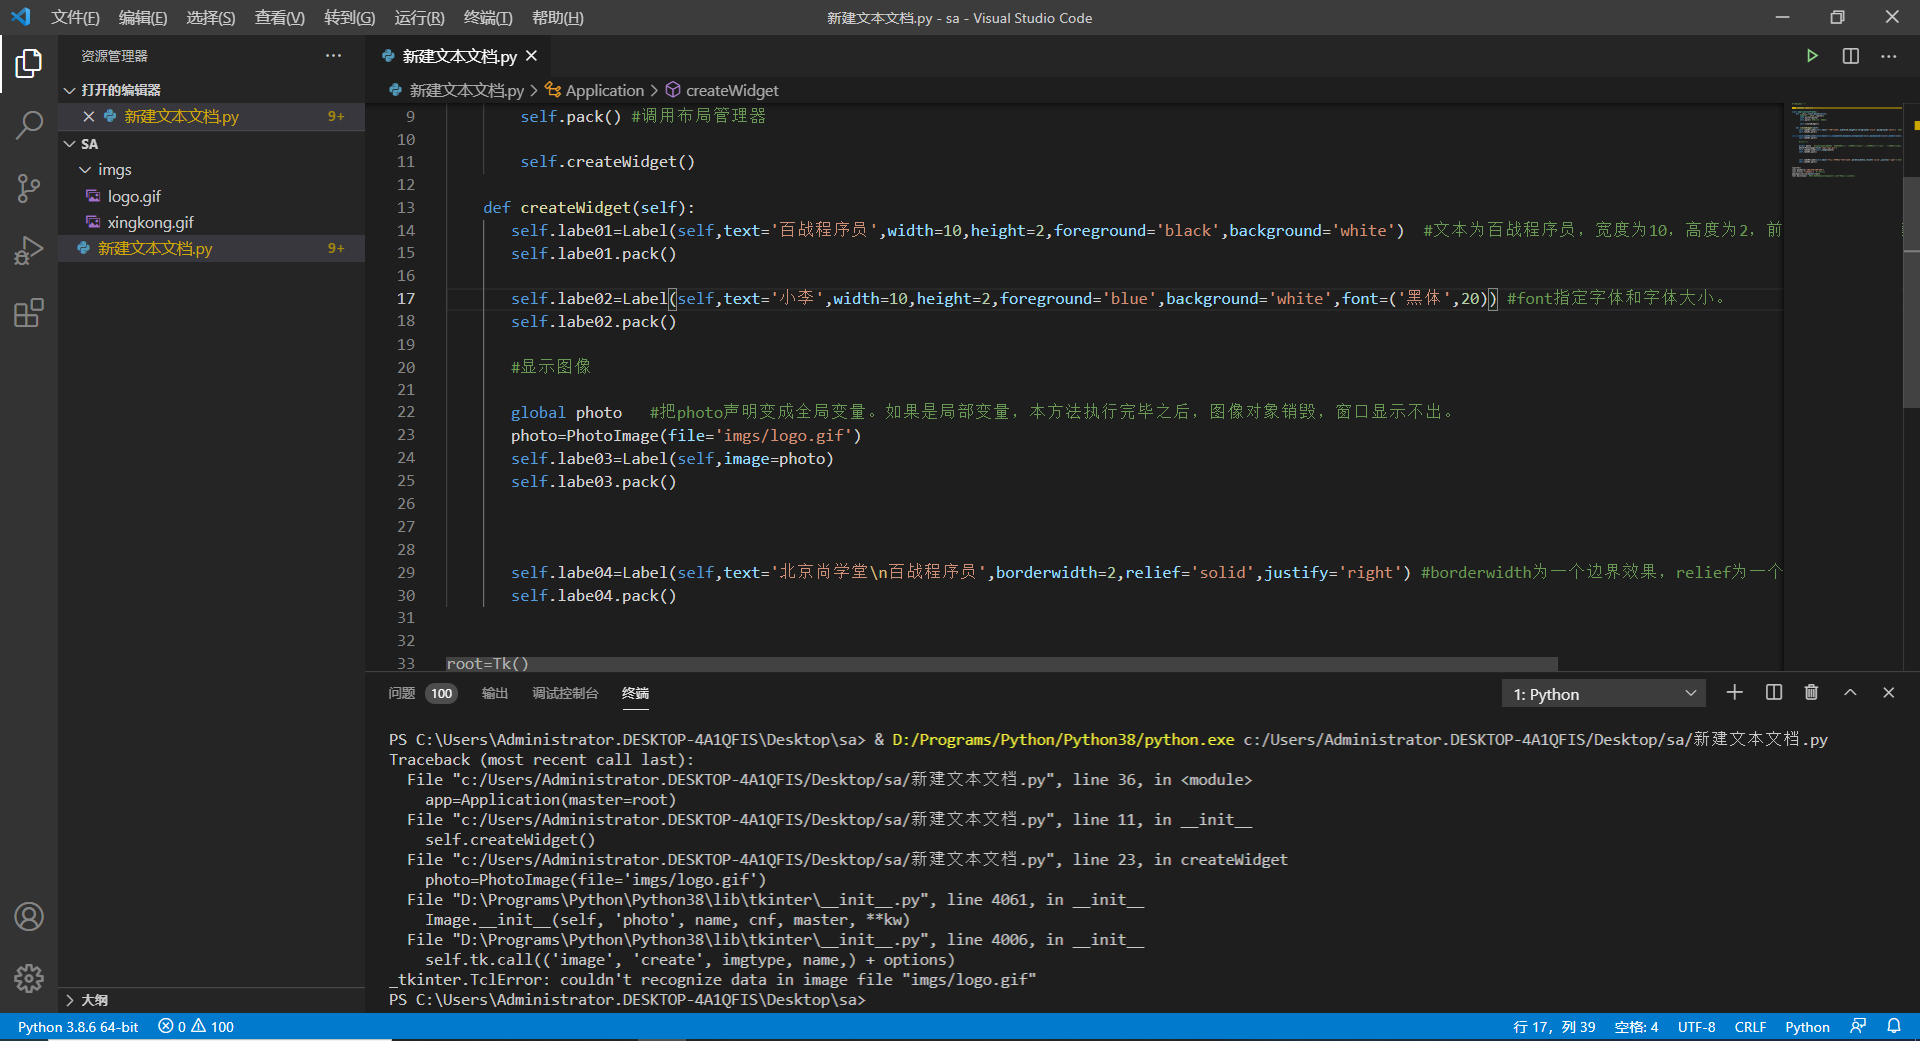Image resolution: width=1920 pixels, height=1041 pixels.
Task: Open the 运行(R) menu
Action: [x=419, y=18]
